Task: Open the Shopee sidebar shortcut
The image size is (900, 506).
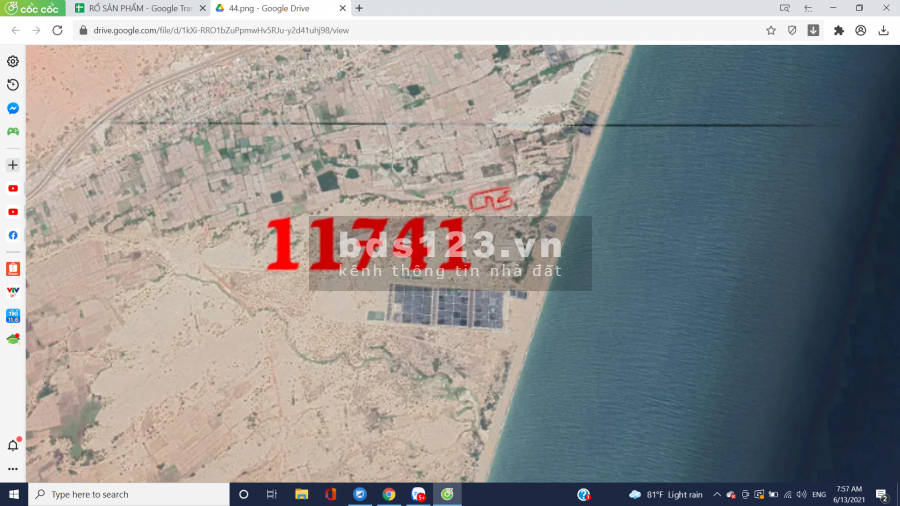Action: point(13,268)
